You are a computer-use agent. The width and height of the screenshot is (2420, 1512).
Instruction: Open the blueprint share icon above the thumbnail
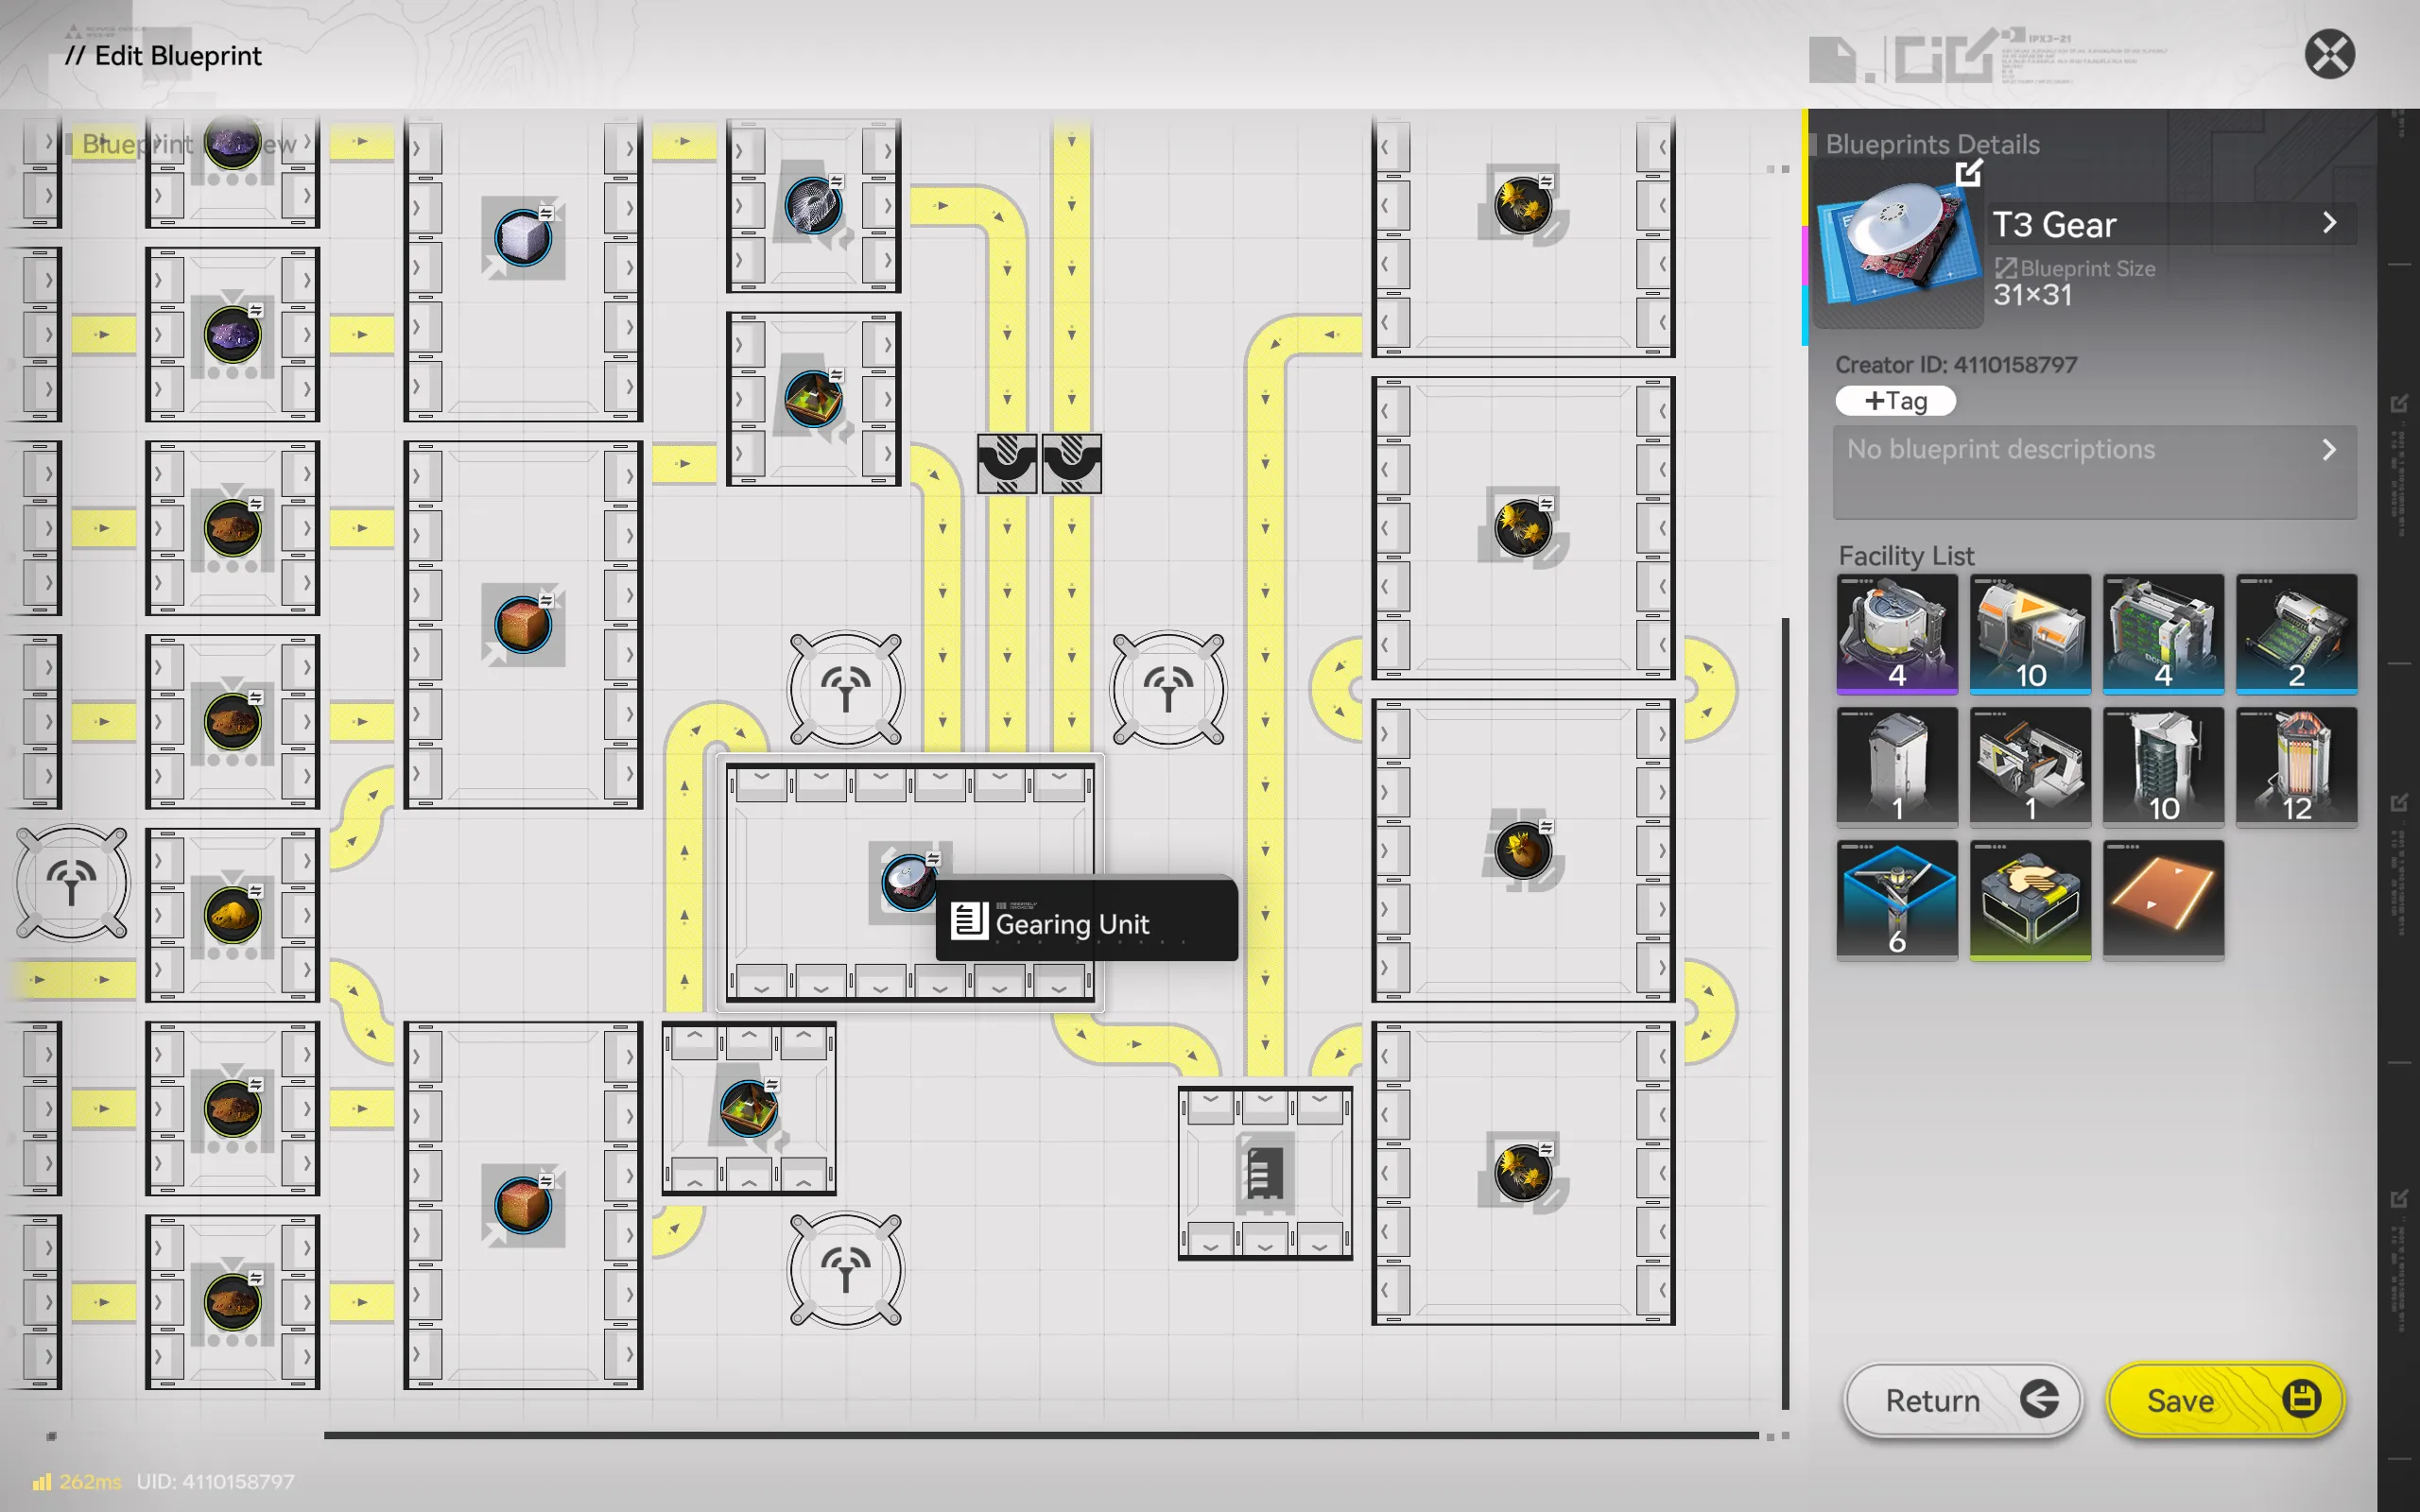point(1968,173)
